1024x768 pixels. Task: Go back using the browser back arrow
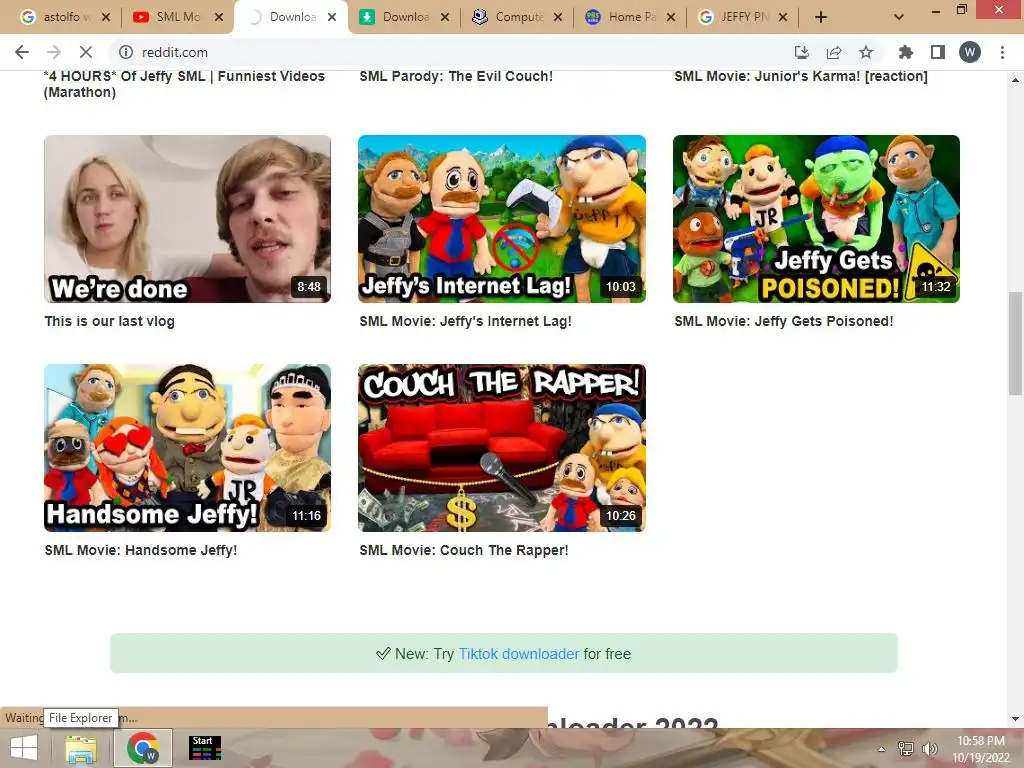pyautogui.click(x=22, y=52)
